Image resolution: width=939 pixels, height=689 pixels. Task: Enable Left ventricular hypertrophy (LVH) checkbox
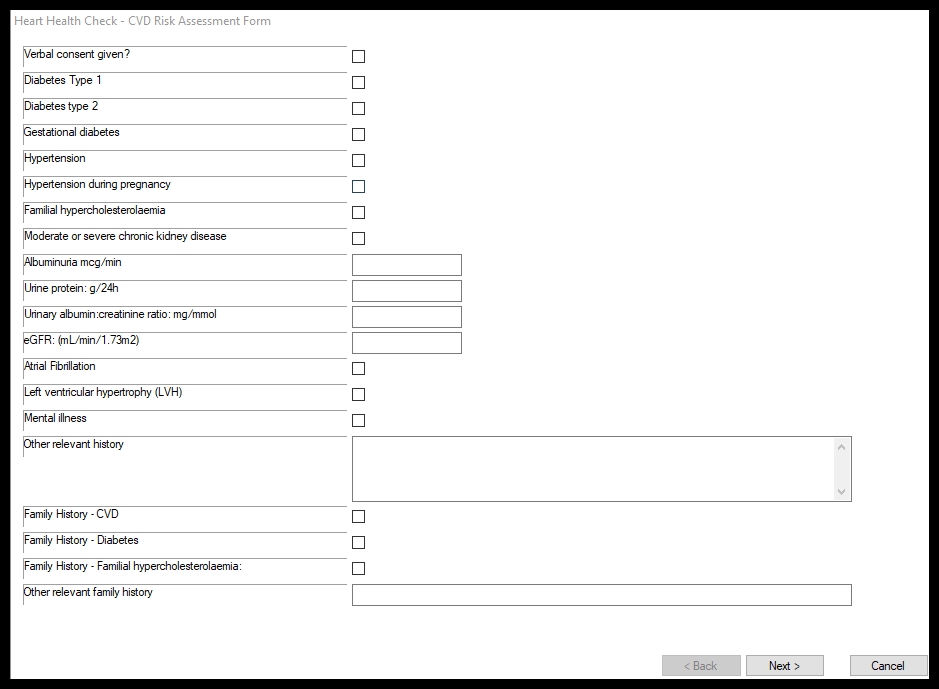pyautogui.click(x=358, y=395)
